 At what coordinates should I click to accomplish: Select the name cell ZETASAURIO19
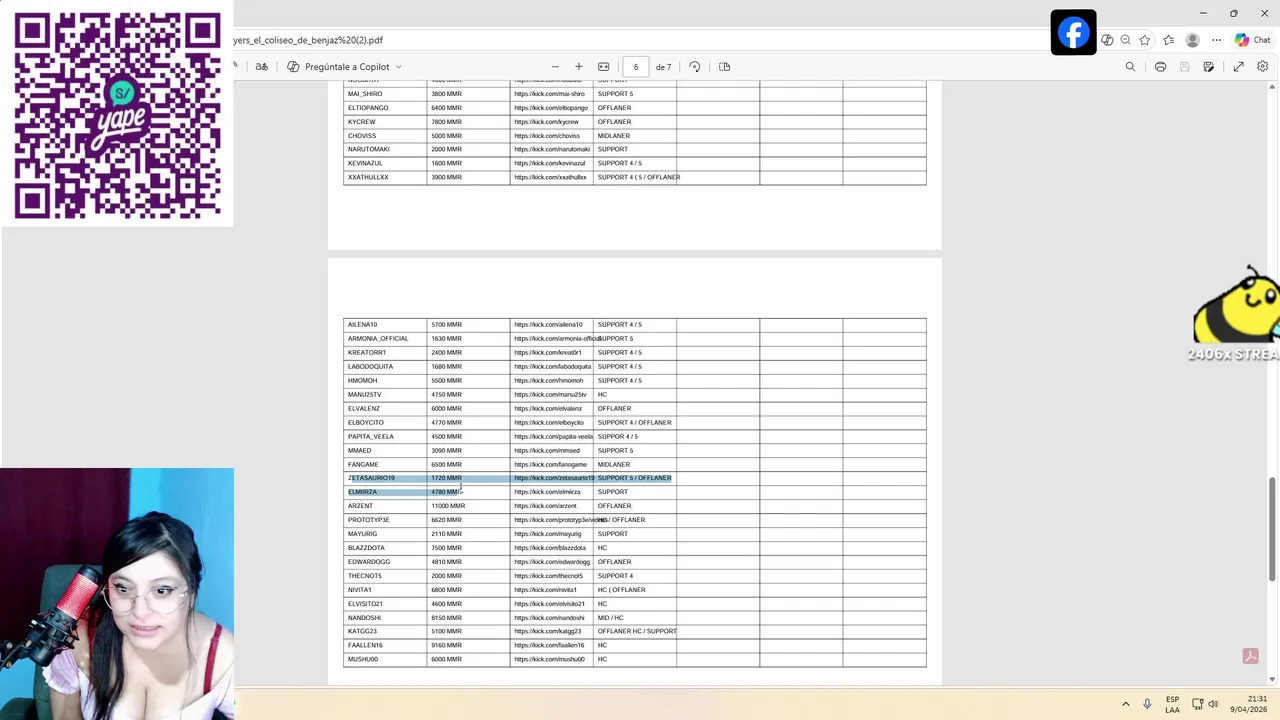[371, 478]
